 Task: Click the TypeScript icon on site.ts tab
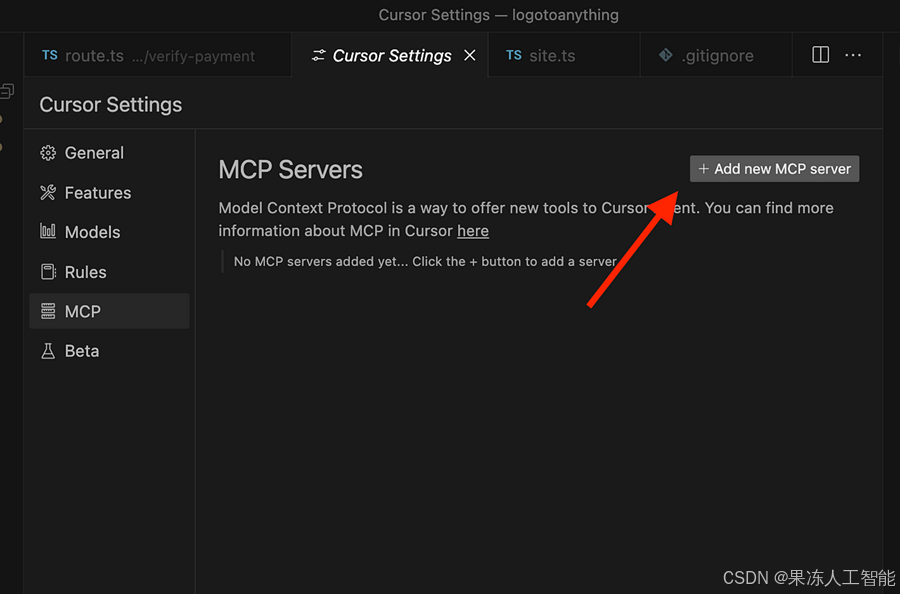click(514, 55)
